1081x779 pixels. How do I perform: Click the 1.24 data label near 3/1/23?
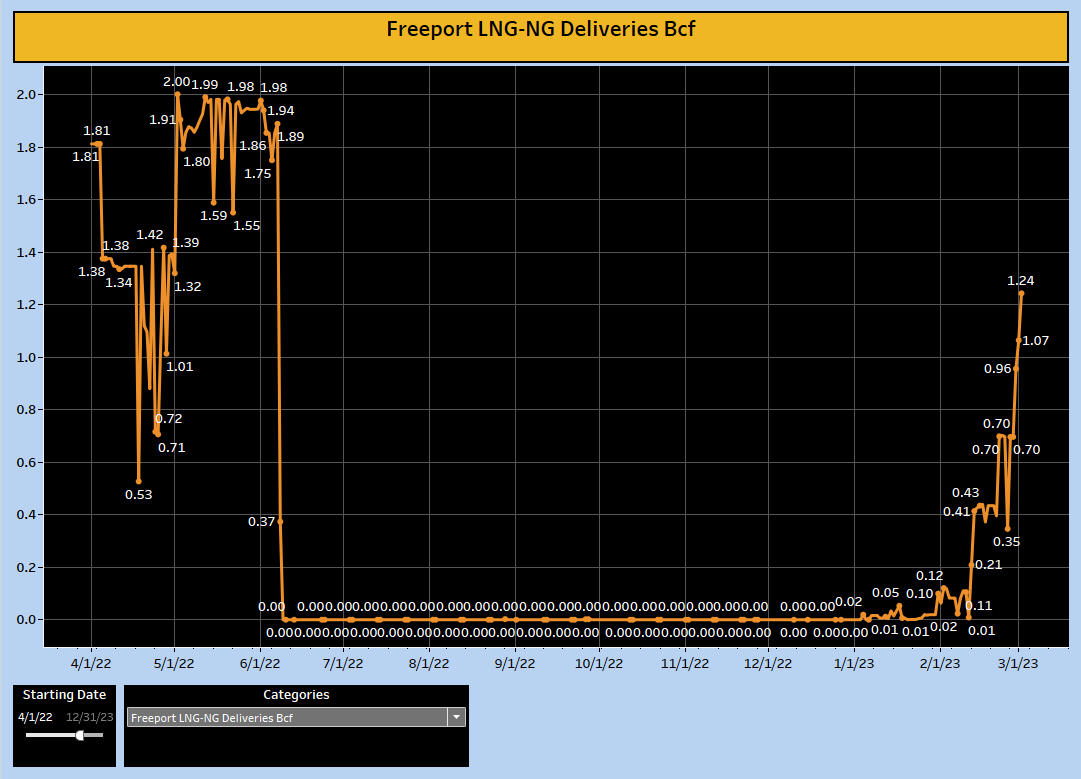1020,281
